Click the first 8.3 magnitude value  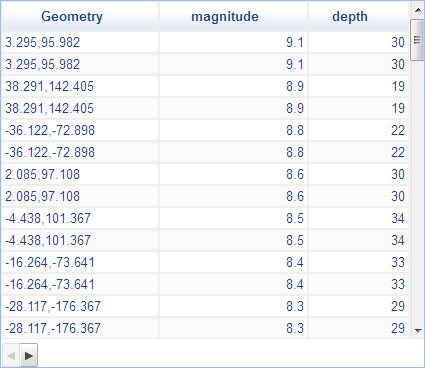(x=295, y=306)
